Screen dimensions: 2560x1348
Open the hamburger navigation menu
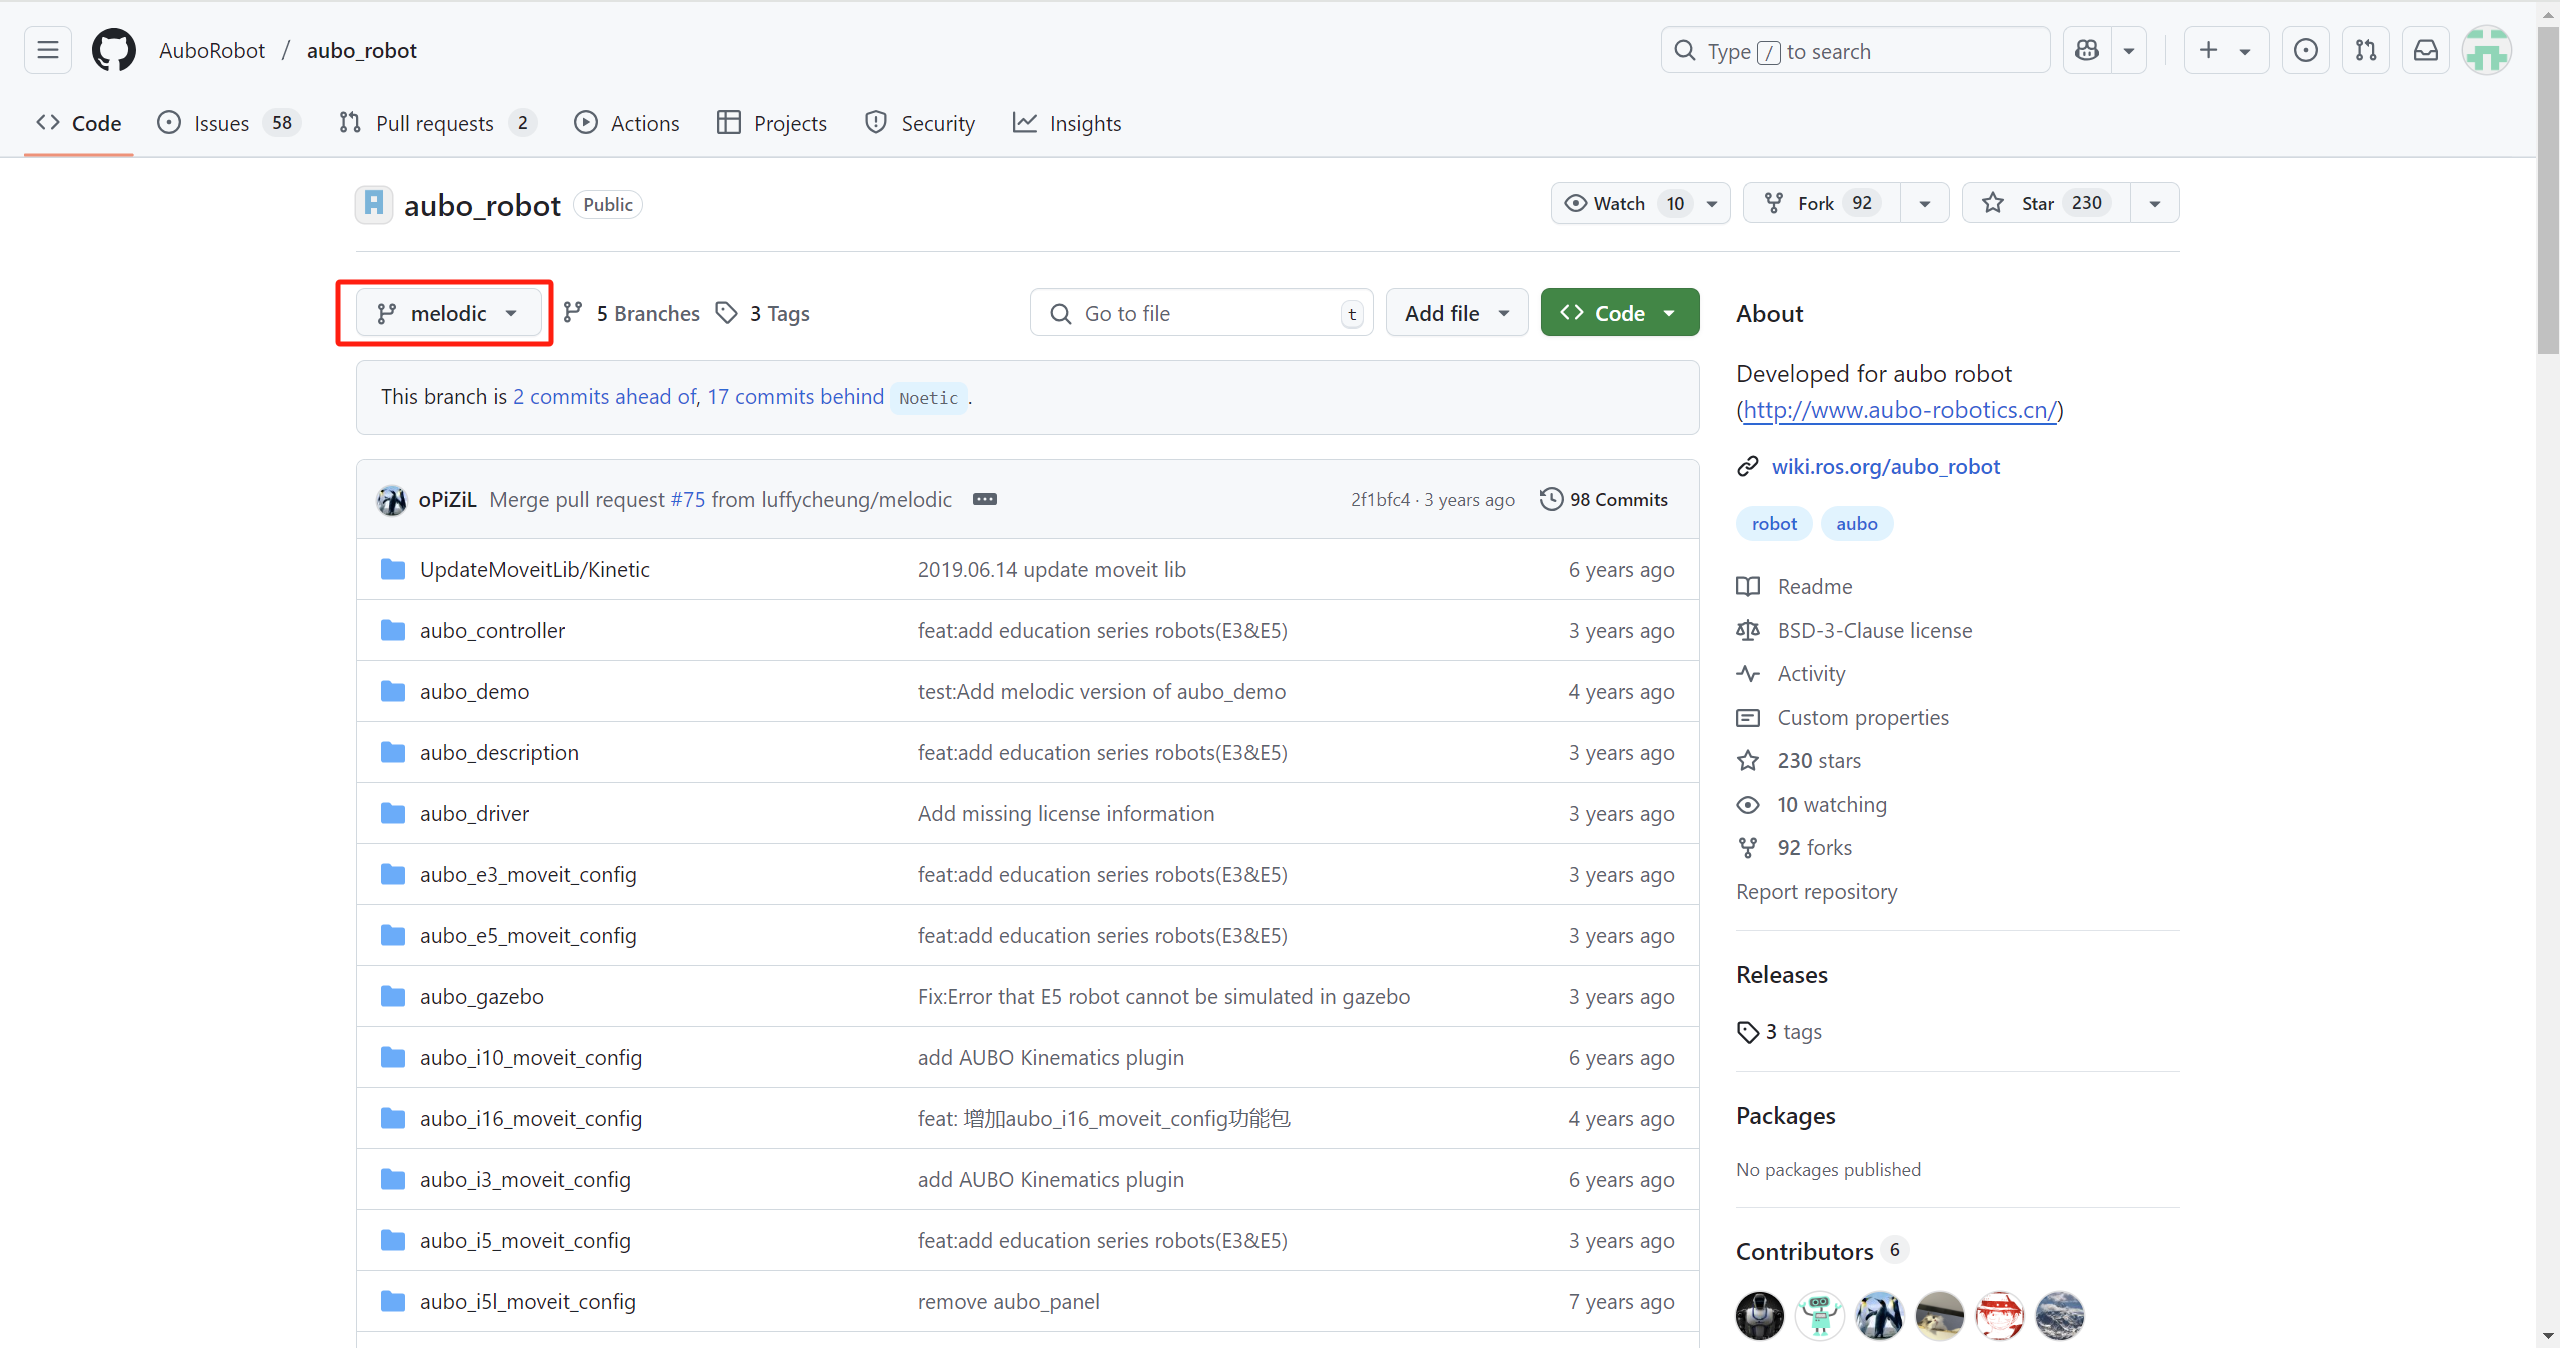point(47,50)
